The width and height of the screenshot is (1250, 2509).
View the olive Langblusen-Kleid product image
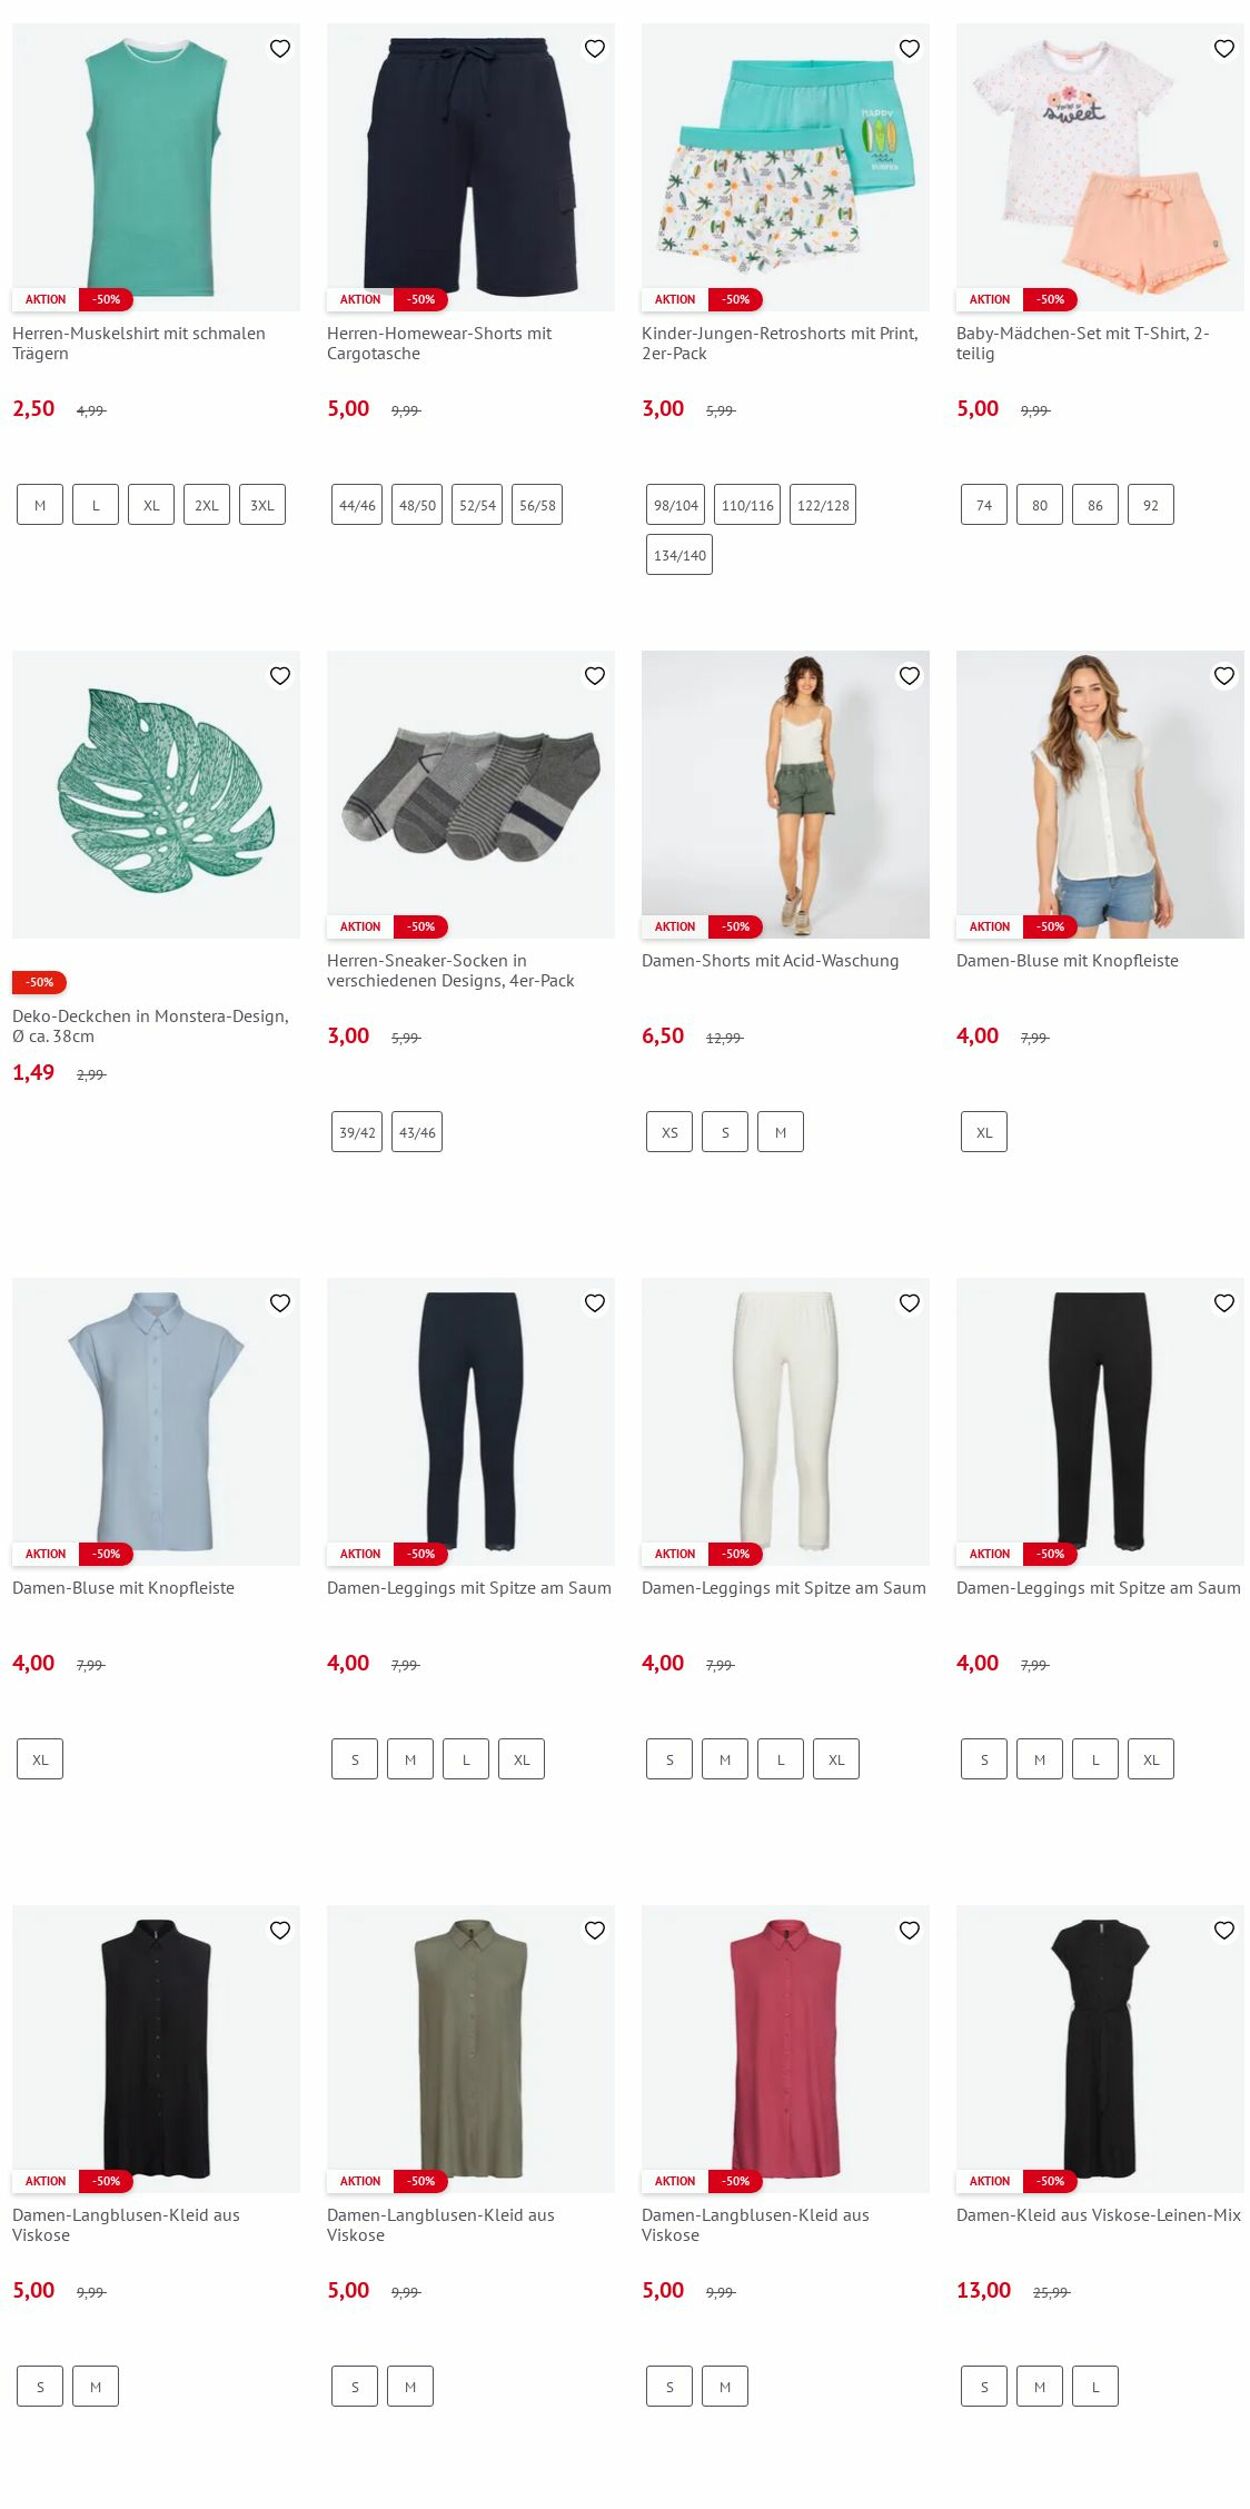[471, 2048]
